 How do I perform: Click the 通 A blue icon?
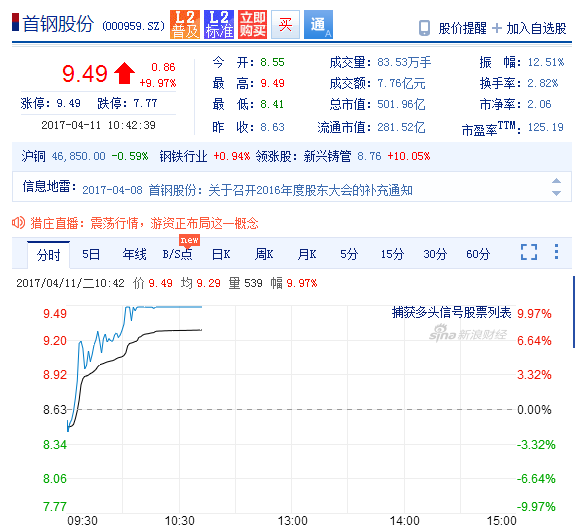pyautogui.click(x=319, y=25)
